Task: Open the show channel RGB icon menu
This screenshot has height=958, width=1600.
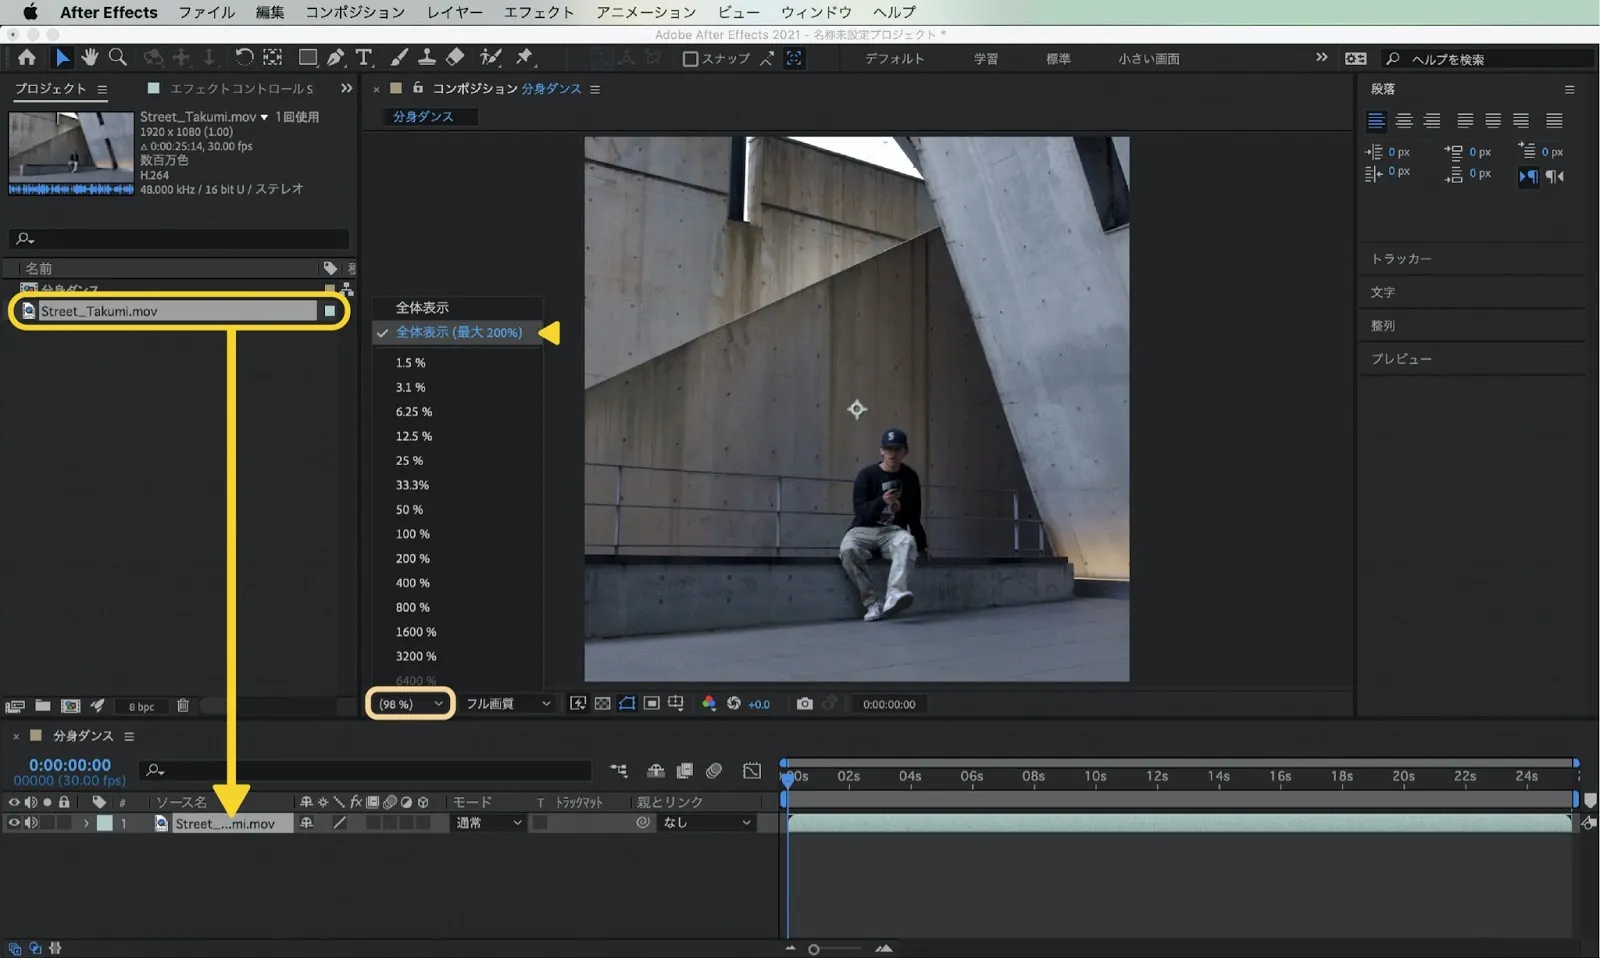Action: [709, 703]
